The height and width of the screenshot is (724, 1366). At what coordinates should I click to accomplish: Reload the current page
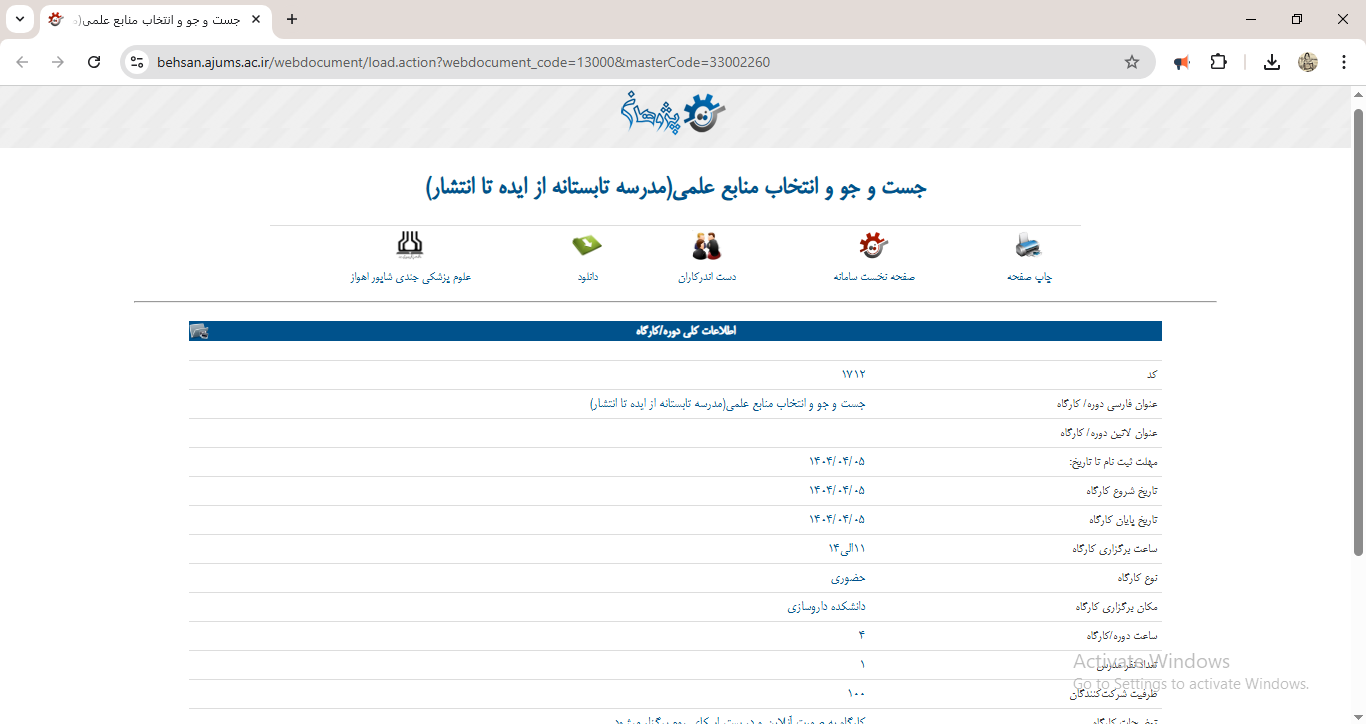pos(94,62)
